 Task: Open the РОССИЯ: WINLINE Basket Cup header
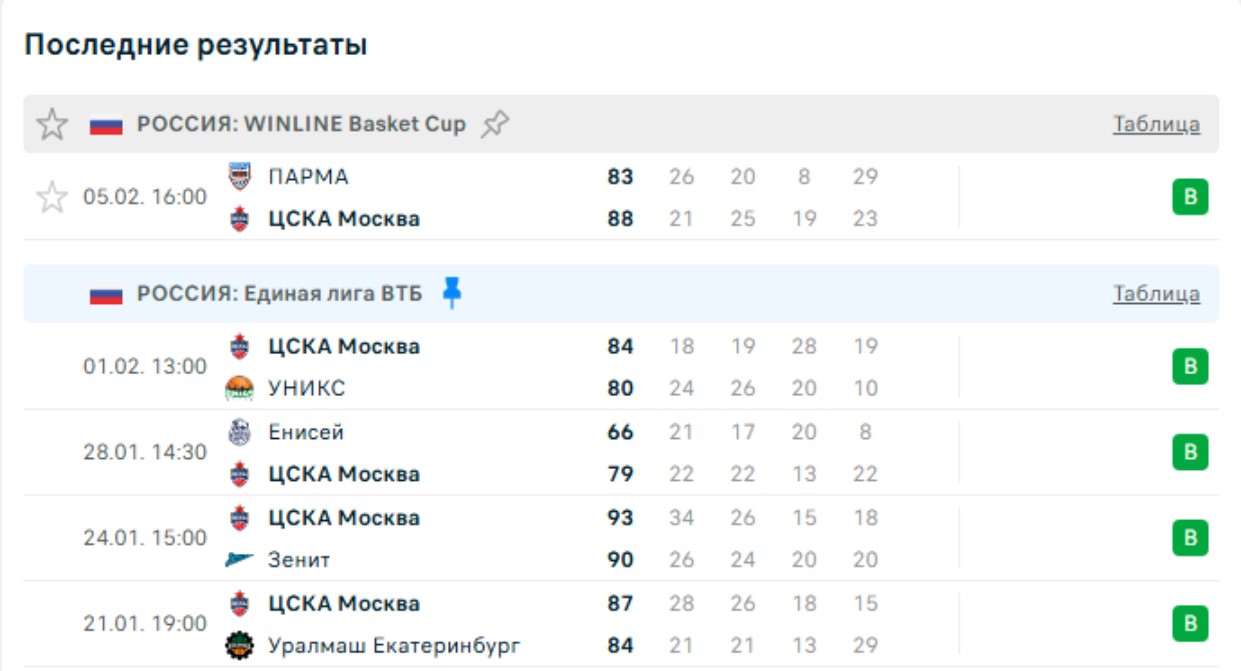coord(301,124)
